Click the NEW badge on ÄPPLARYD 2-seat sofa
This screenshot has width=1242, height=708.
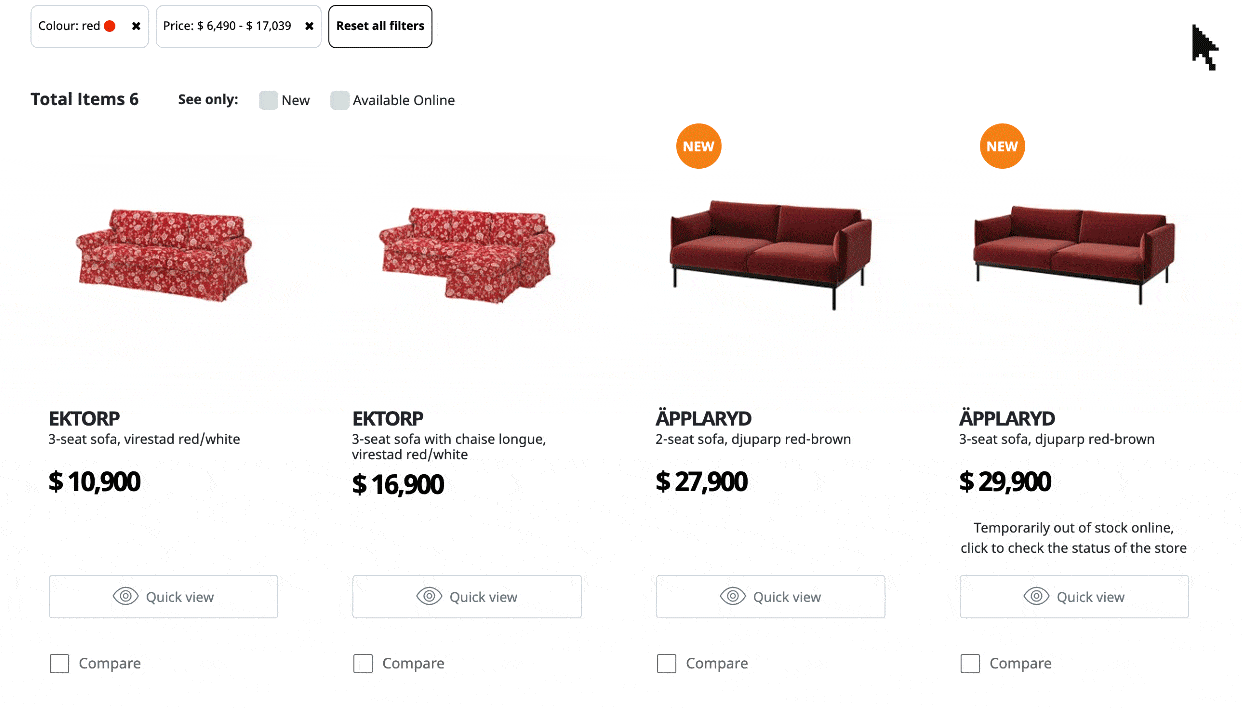click(x=698, y=146)
